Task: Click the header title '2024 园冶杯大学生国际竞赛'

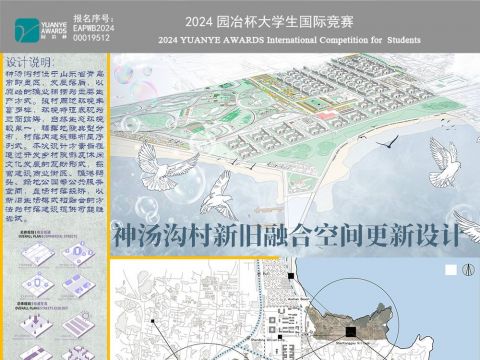Action: tap(269, 22)
